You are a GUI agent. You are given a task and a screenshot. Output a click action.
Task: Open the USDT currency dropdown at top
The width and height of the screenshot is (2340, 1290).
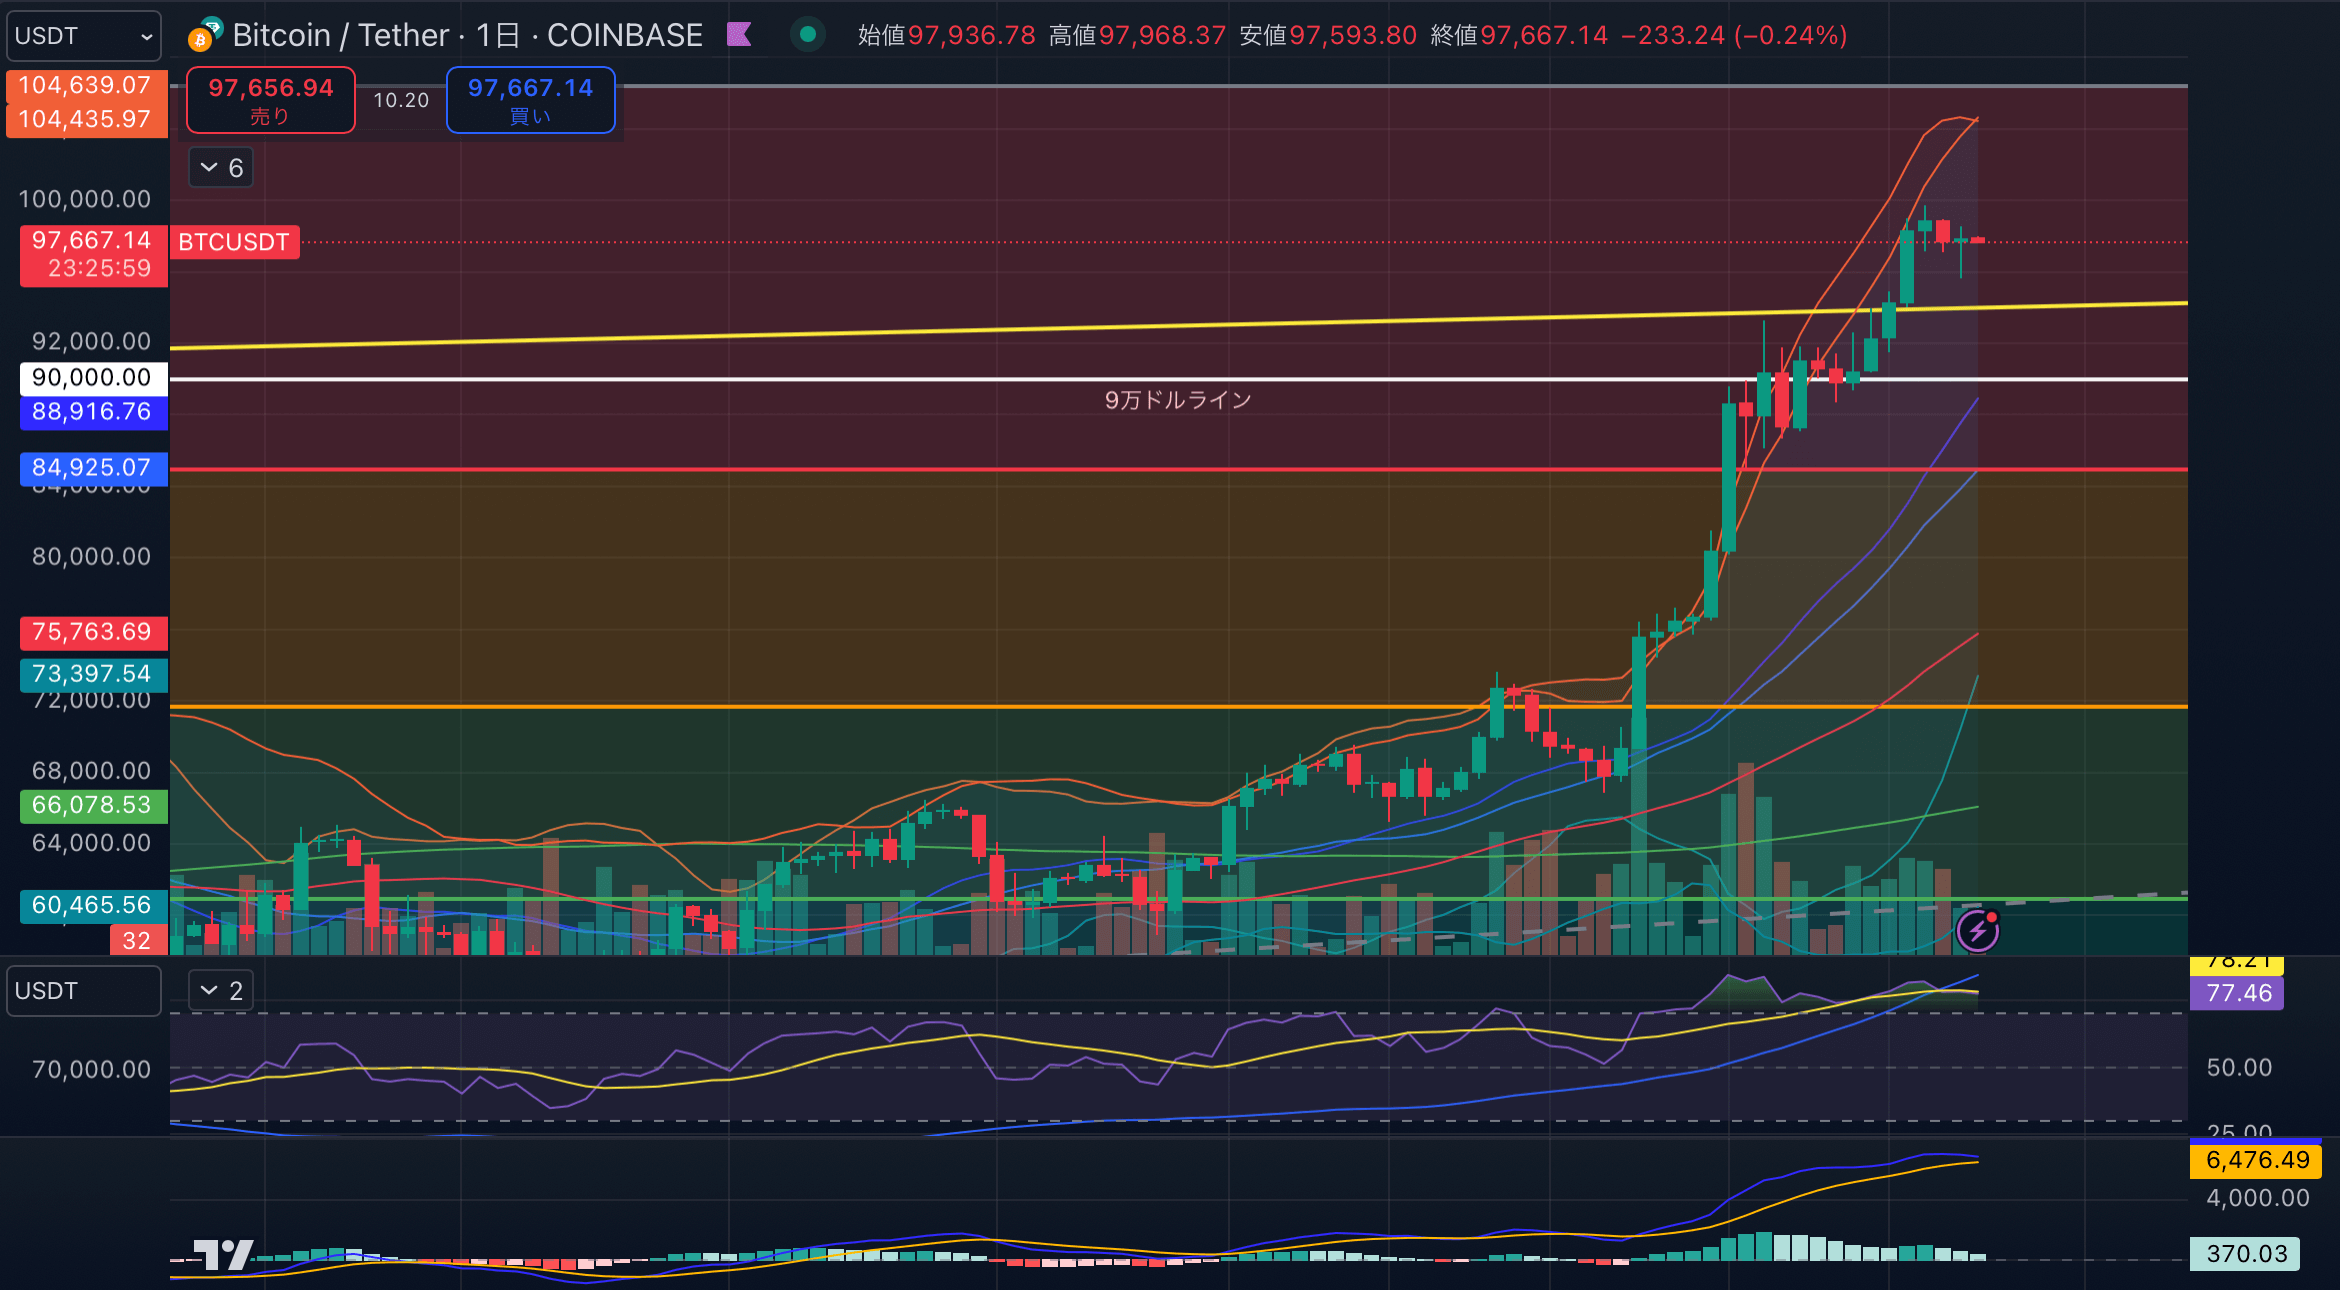(84, 36)
